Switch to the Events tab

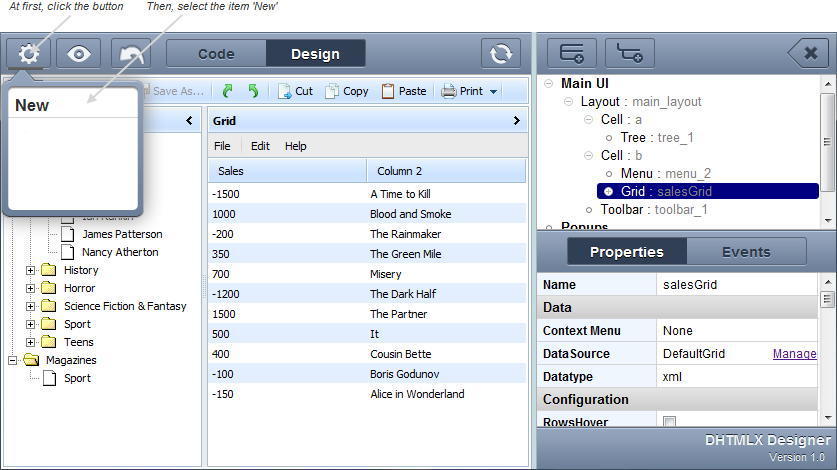[x=746, y=252]
